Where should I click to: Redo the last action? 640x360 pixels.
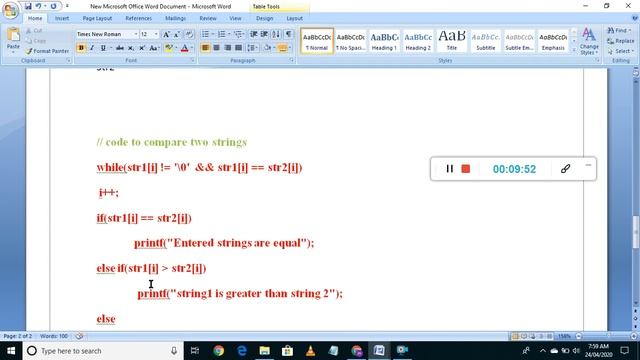(x=53, y=6)
